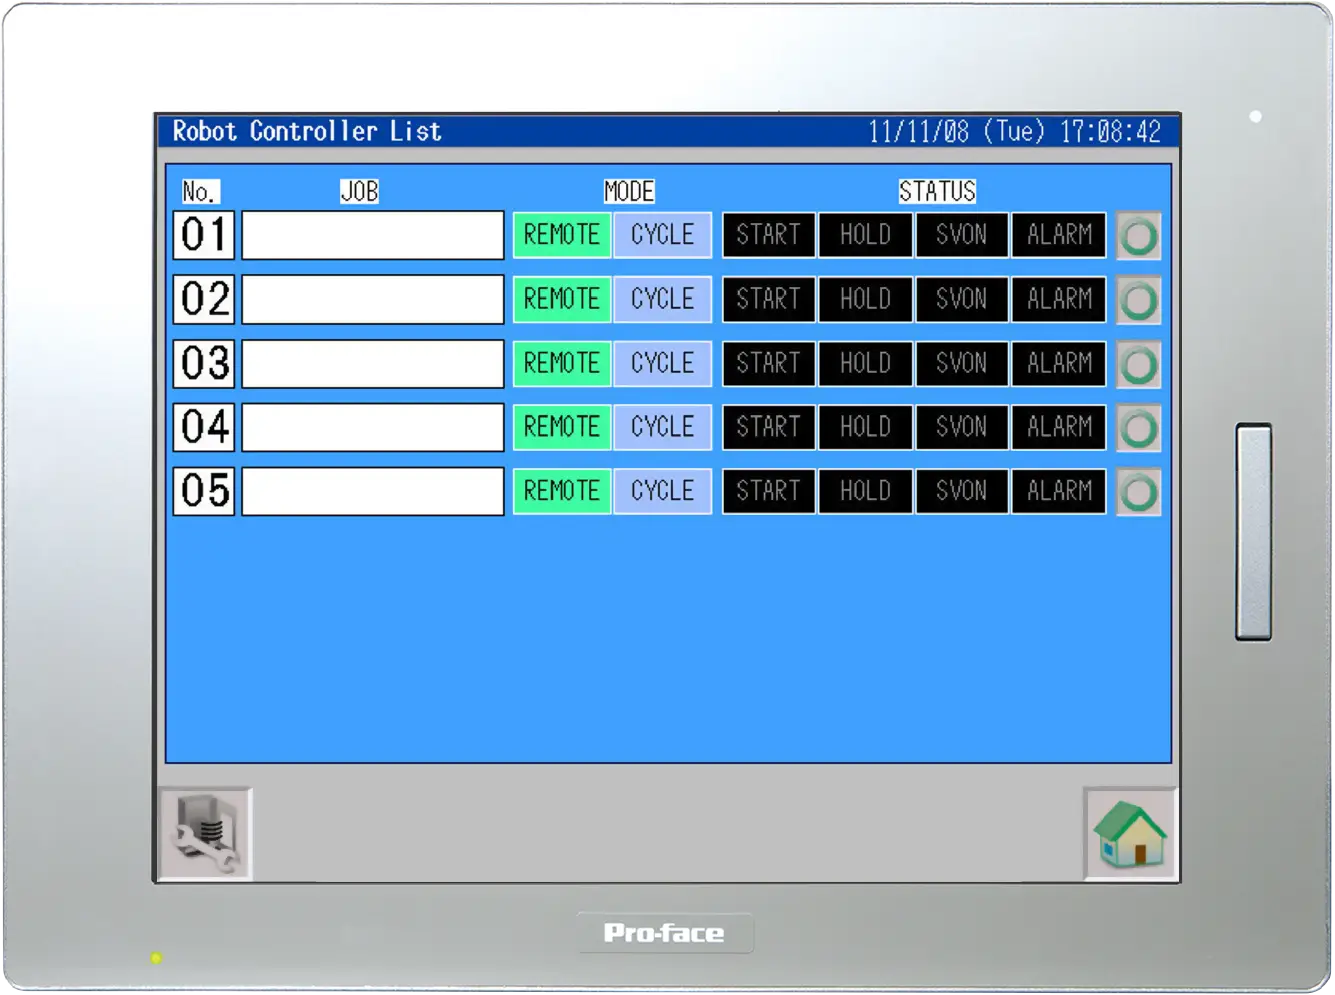Image resolution: width=1335 pixels, height=995 pixels.
Task: Select the START status of robot 05
Action: (768, 491)
